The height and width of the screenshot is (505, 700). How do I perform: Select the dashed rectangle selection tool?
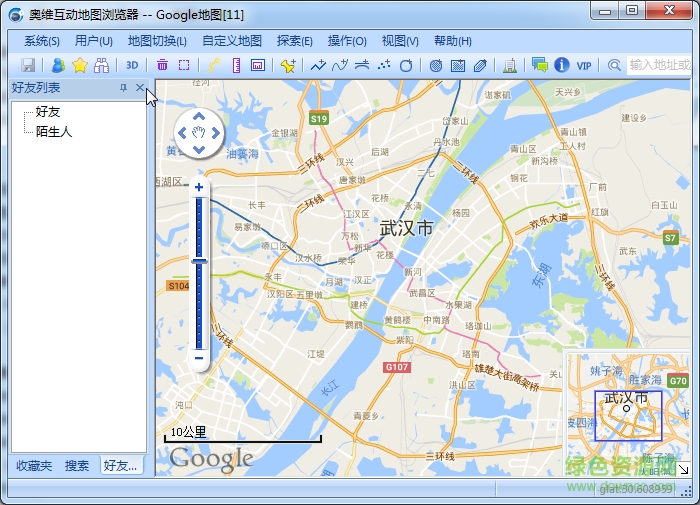tap(184, 65)
